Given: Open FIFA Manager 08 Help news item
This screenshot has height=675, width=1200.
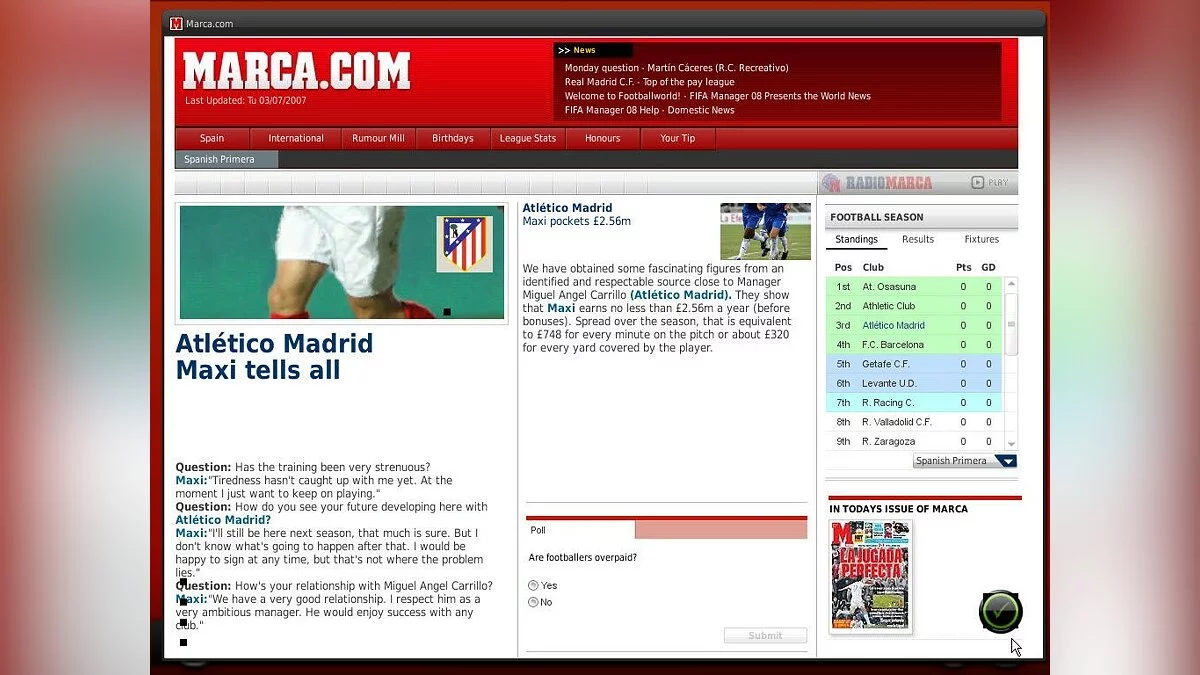Looking at the screenshot, I should click(650, 110).
